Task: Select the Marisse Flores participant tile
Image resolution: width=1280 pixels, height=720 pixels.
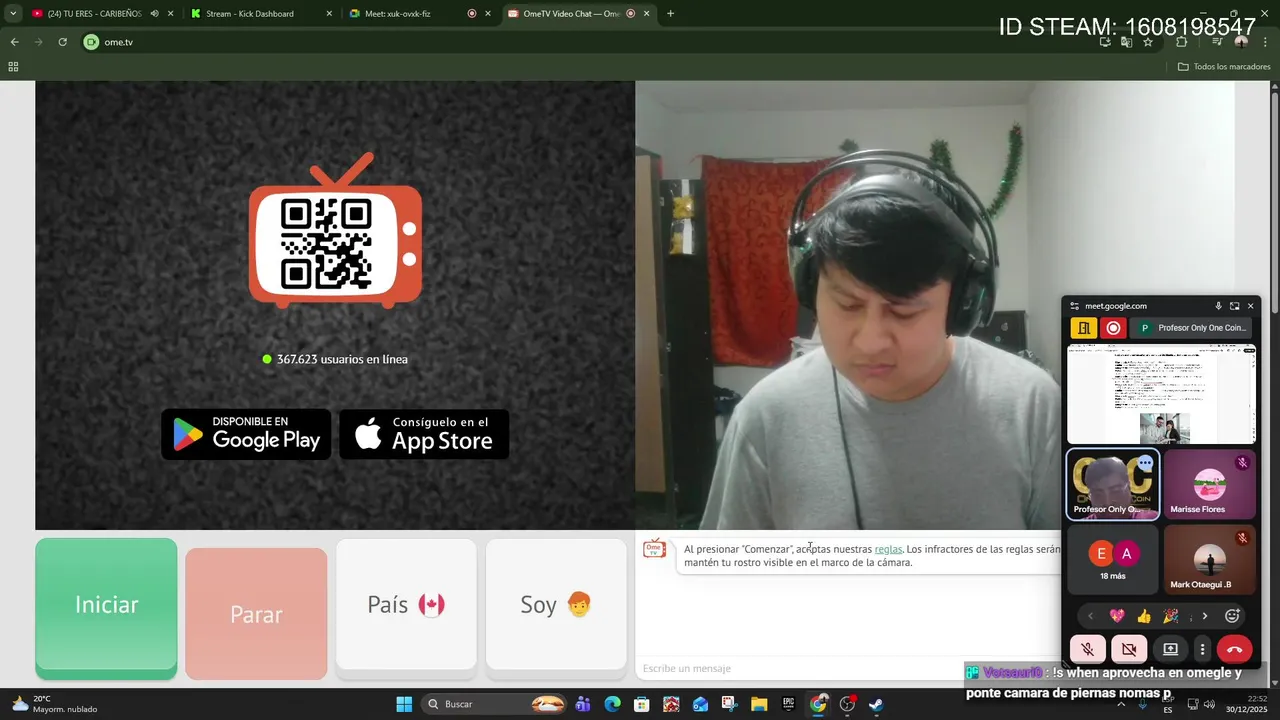Action: 1209,484
